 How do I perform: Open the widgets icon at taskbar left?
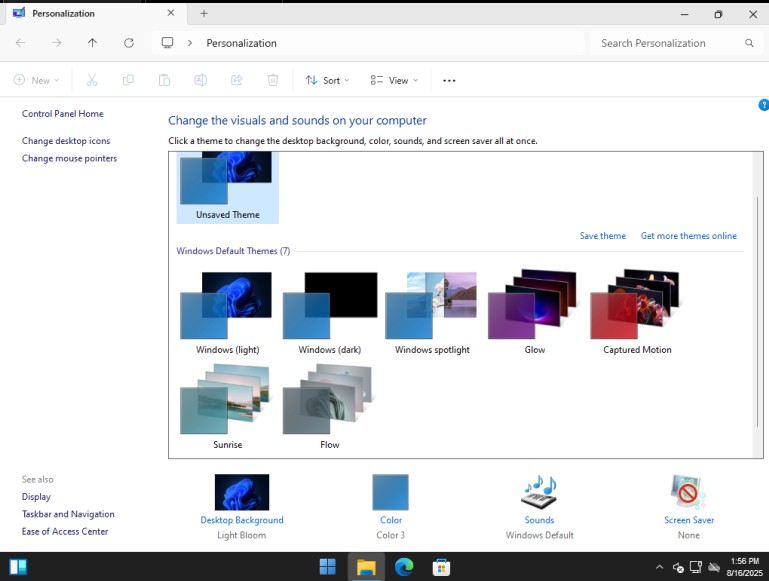pos(18,567)
